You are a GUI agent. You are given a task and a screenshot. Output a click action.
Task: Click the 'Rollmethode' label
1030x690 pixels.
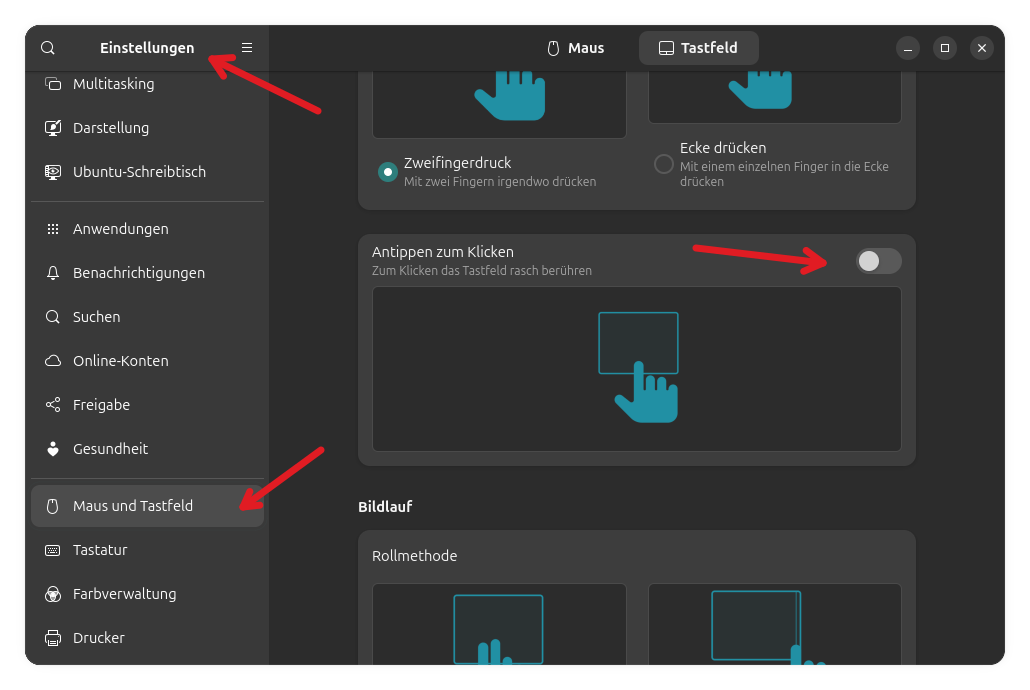[x=414, y=556]
